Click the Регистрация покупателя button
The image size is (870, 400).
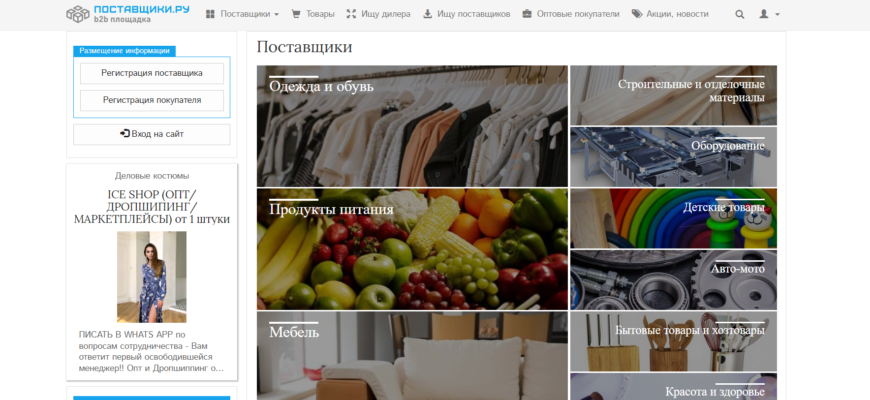152,100
